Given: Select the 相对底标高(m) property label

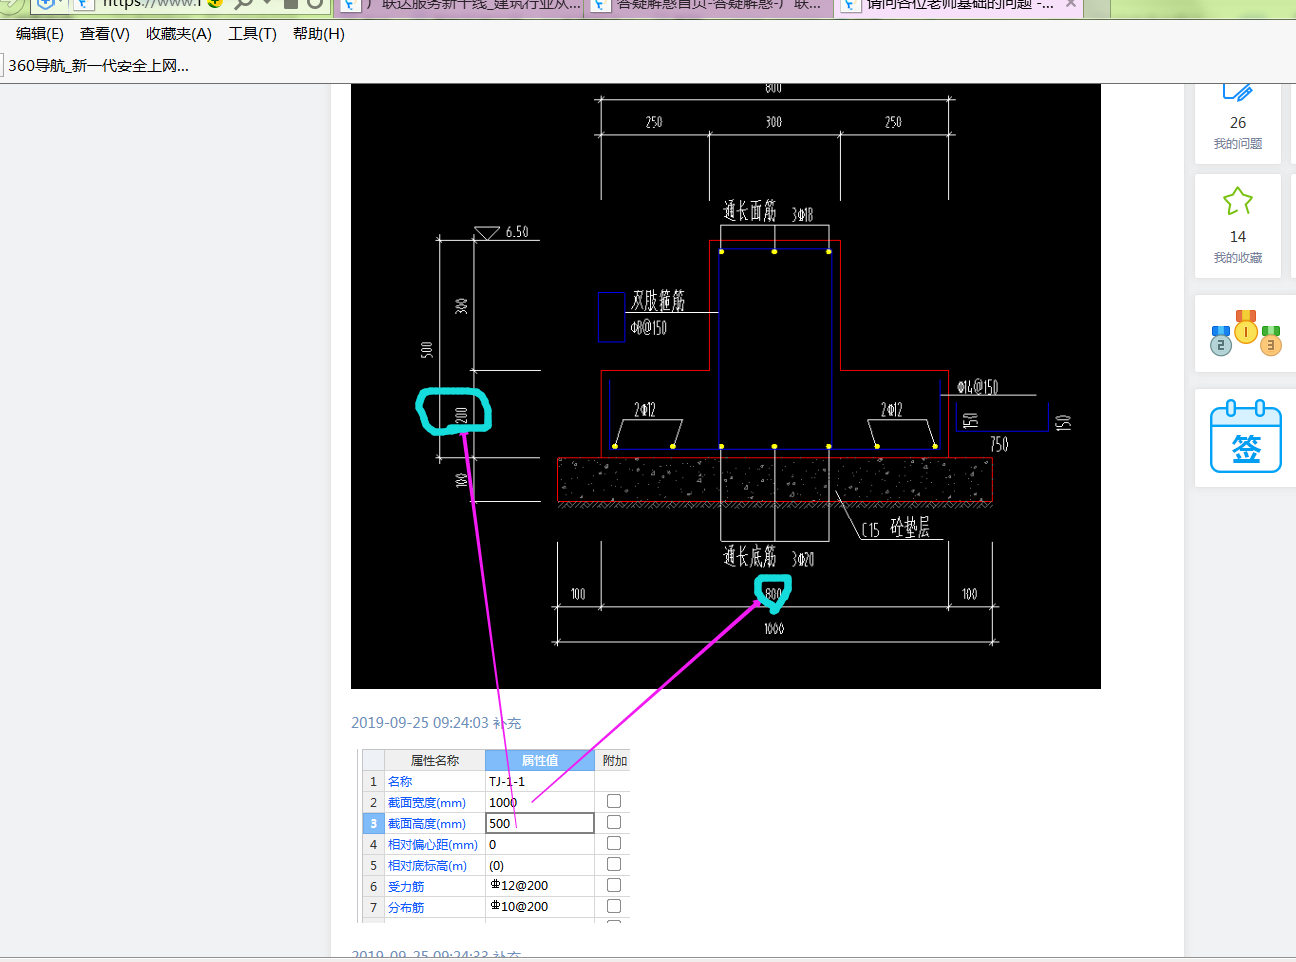Looking at the screenshot, I should (428, 866).
